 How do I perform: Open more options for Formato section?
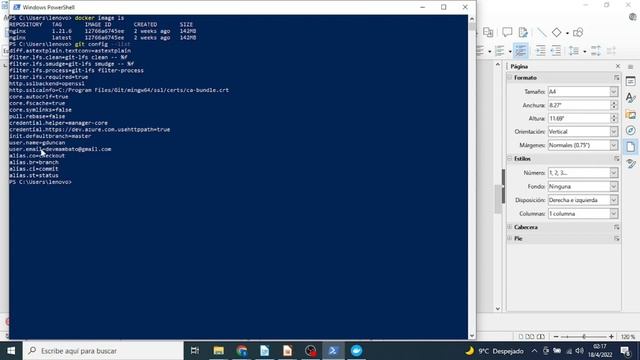(616, 78)
